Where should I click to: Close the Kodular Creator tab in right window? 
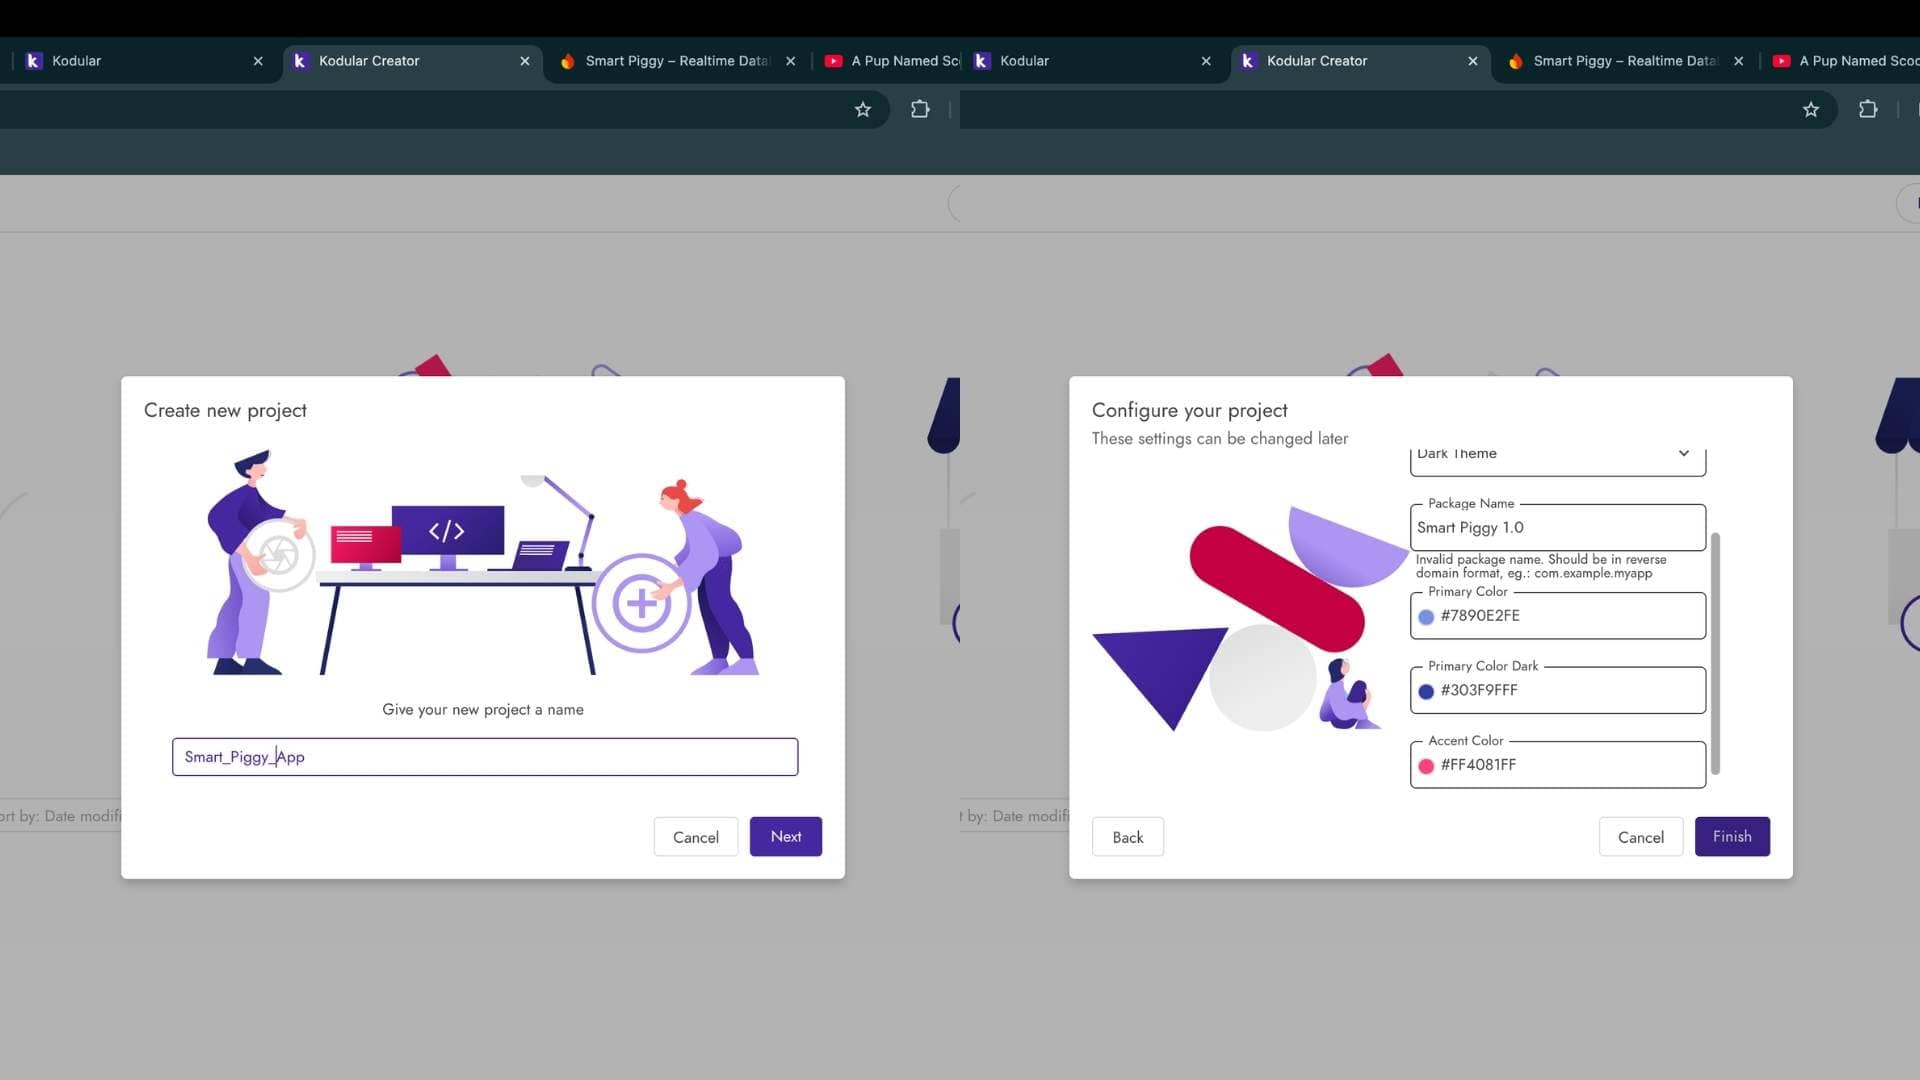(1473, 61)
